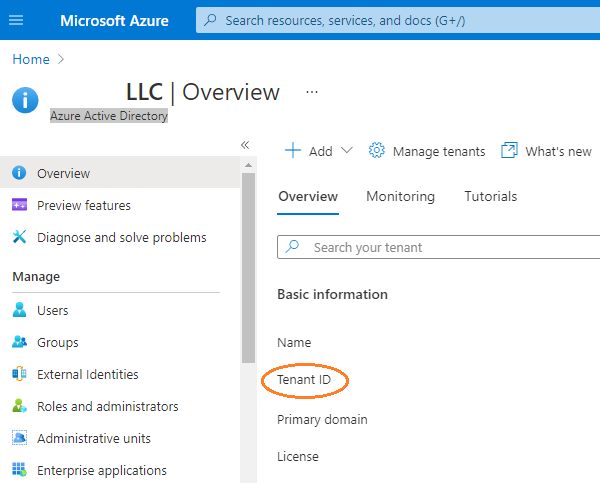Screen dimensions: 600x483
Task: Open Preview features in sidebar
Action: (x=84, y=206)
